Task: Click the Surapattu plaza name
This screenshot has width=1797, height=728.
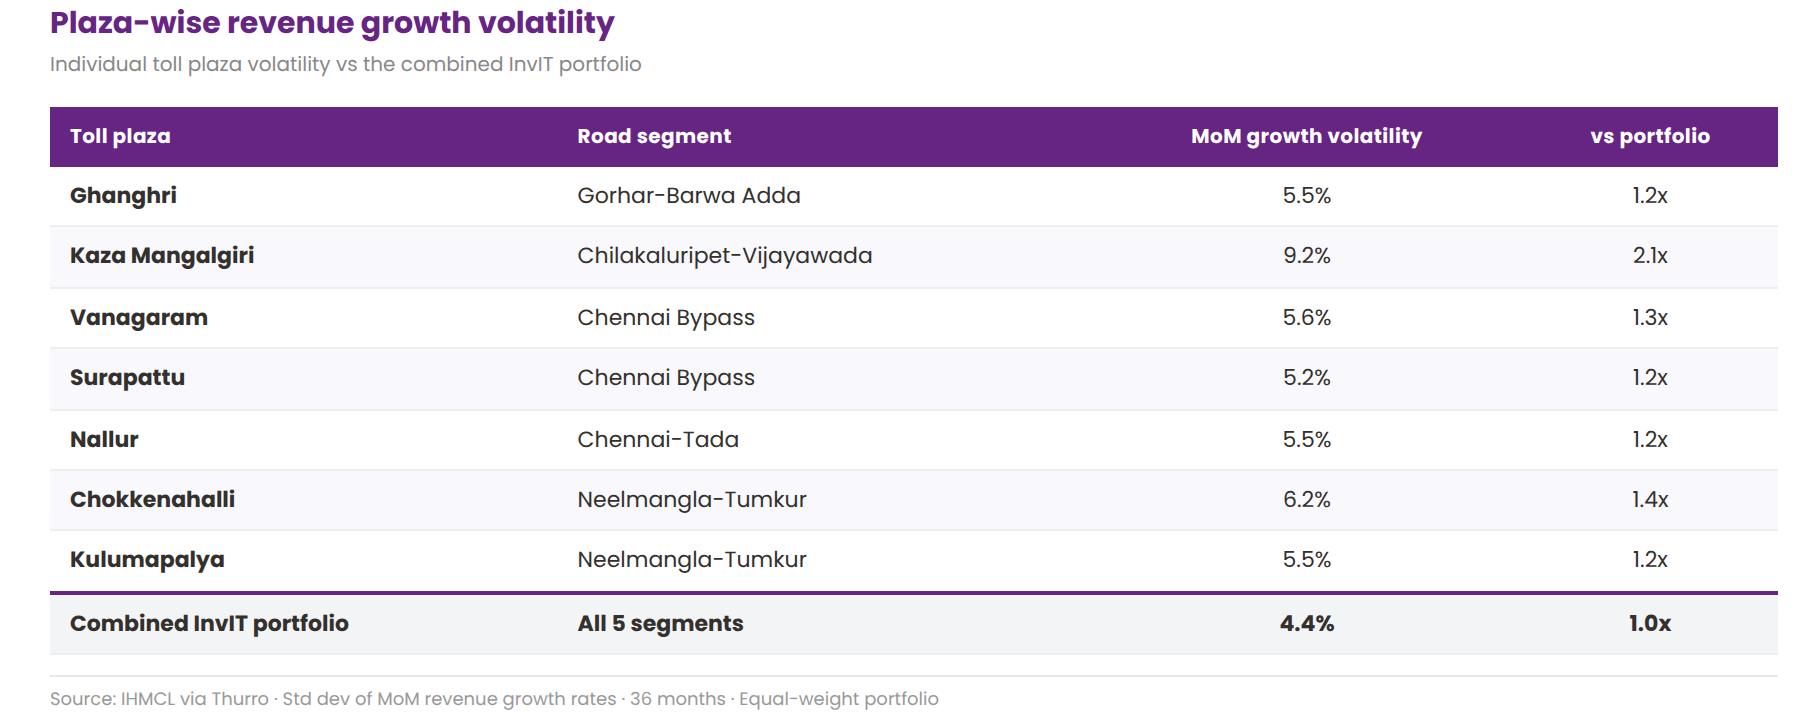Action: [127, 378]
